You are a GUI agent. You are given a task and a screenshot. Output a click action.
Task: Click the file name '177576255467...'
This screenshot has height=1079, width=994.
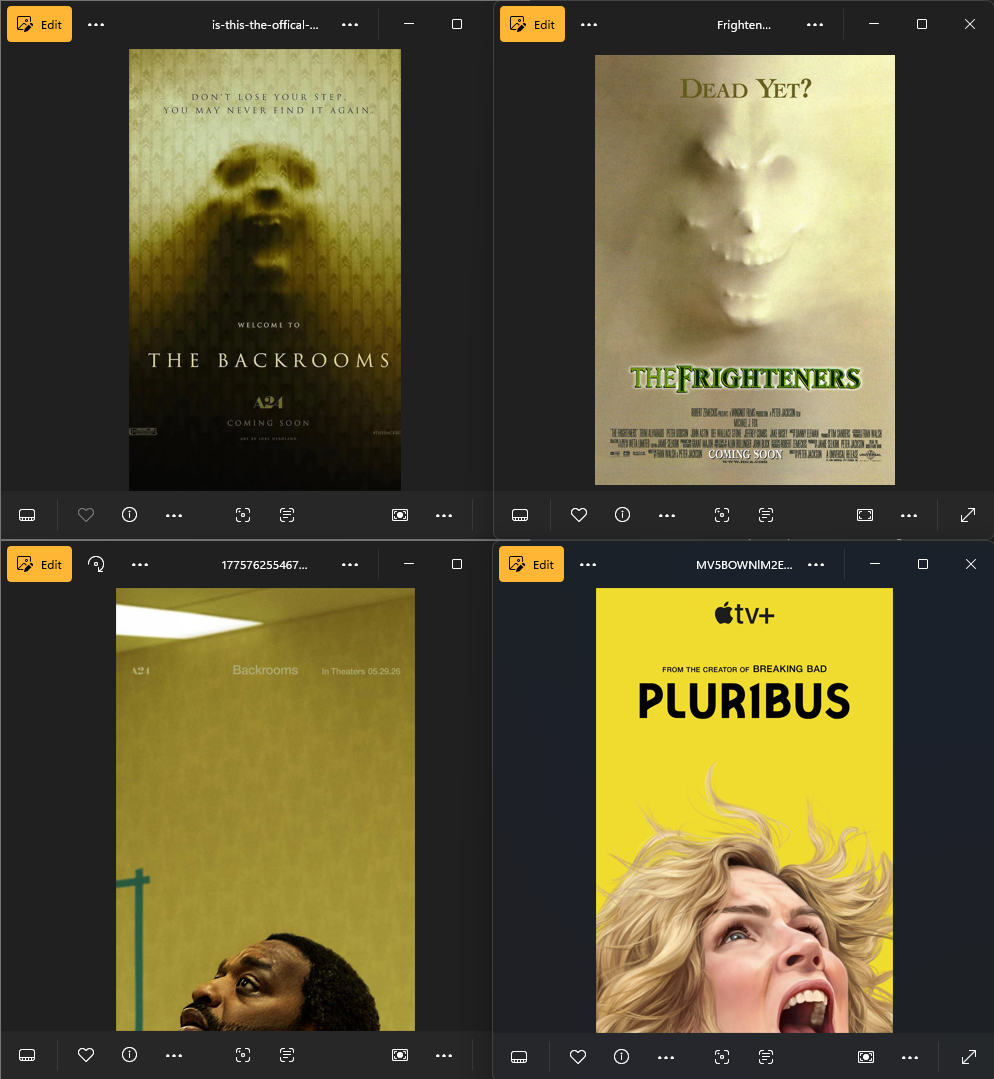point(264,565)
